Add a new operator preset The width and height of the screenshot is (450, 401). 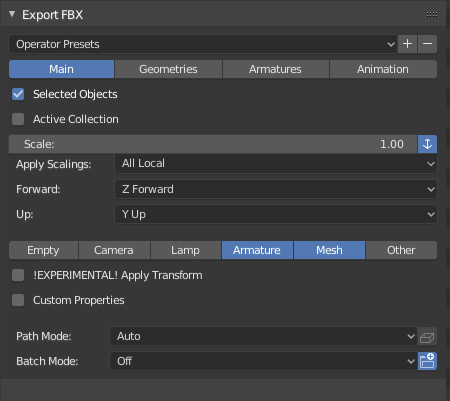(x=407, y=44)
